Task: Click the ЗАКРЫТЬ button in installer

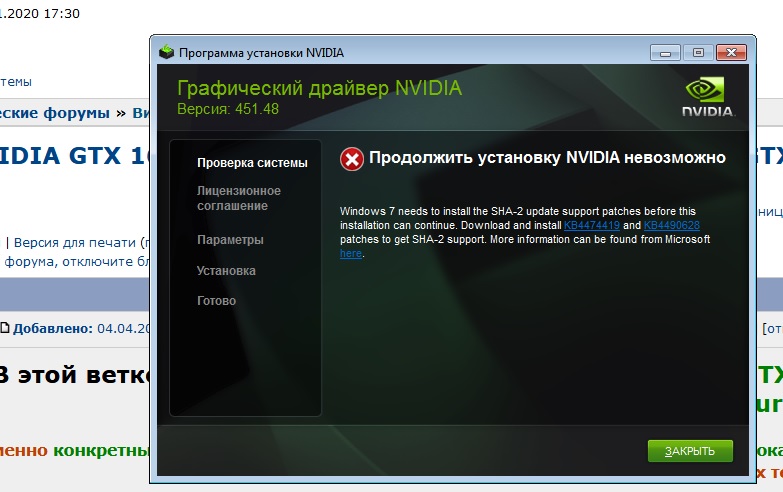Action: (690, 451)
